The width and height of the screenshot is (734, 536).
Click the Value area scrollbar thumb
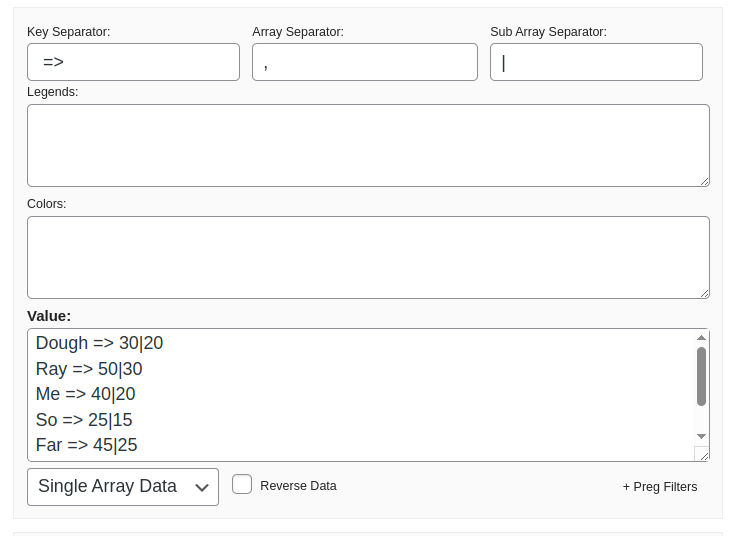pyautogui.click(x=701, y=376)
